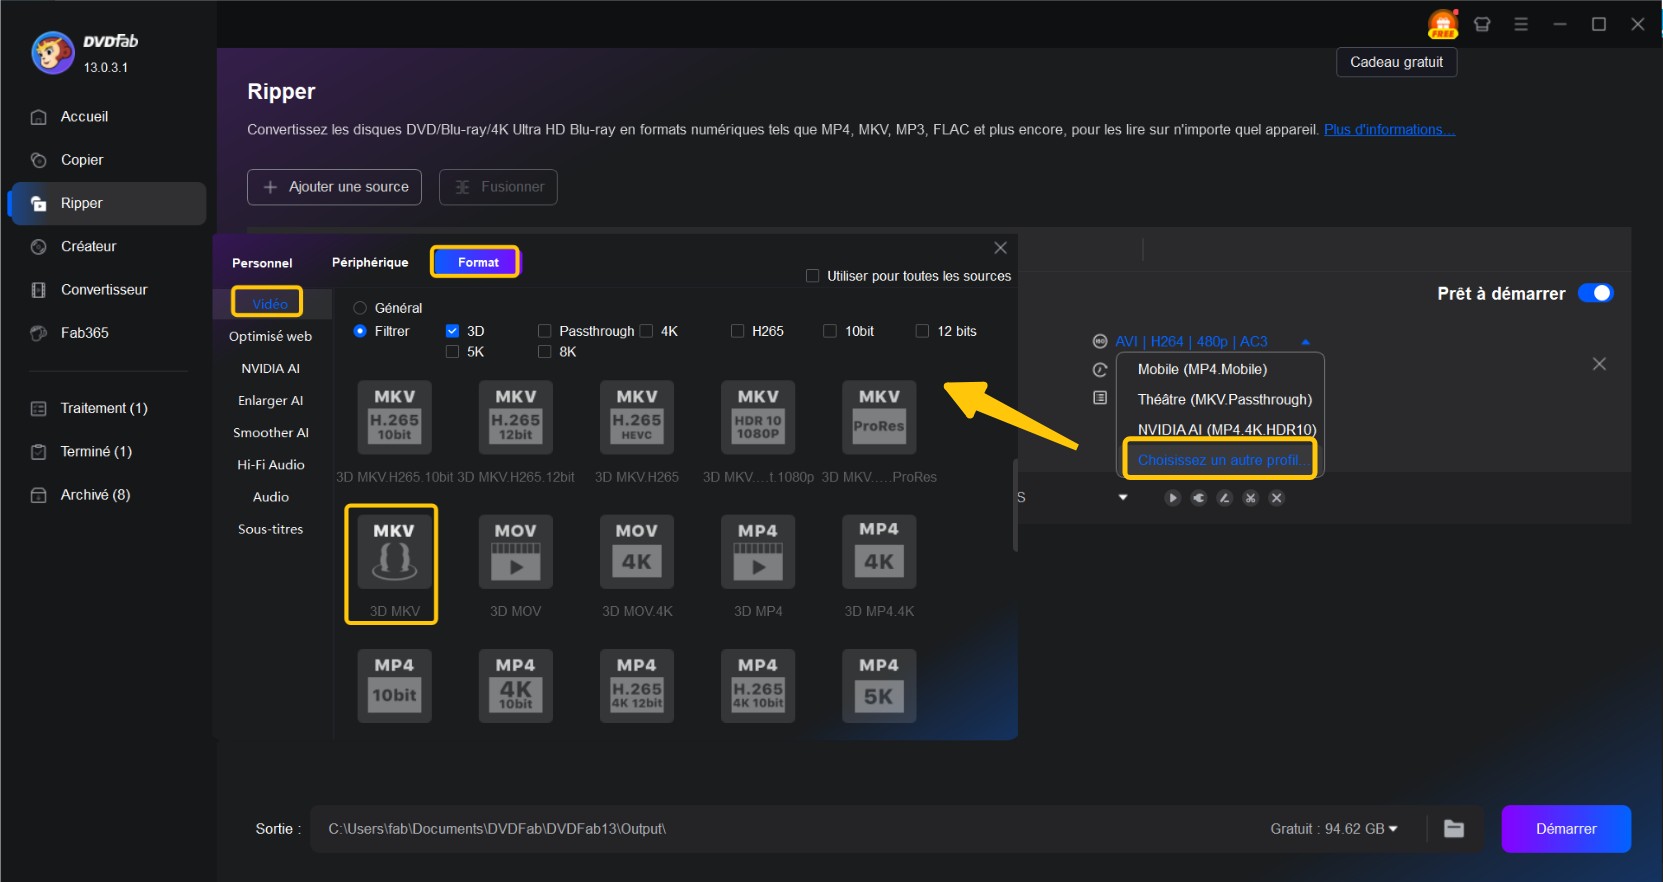
Task: Select Optimisé web category
Action: (x=270, y=337)
